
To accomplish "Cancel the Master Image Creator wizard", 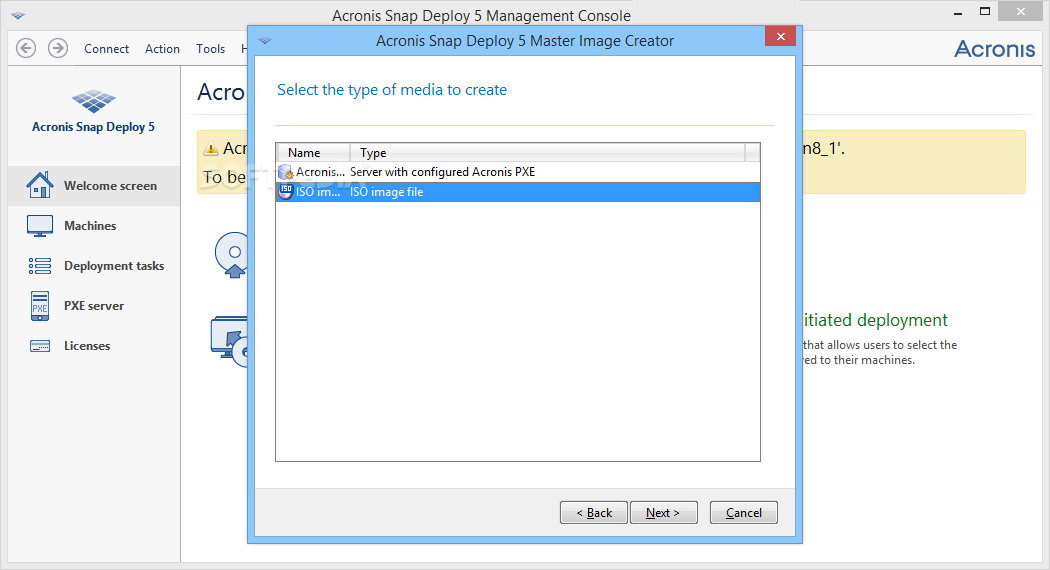I will pyautogui.click(x=744, y=512).
